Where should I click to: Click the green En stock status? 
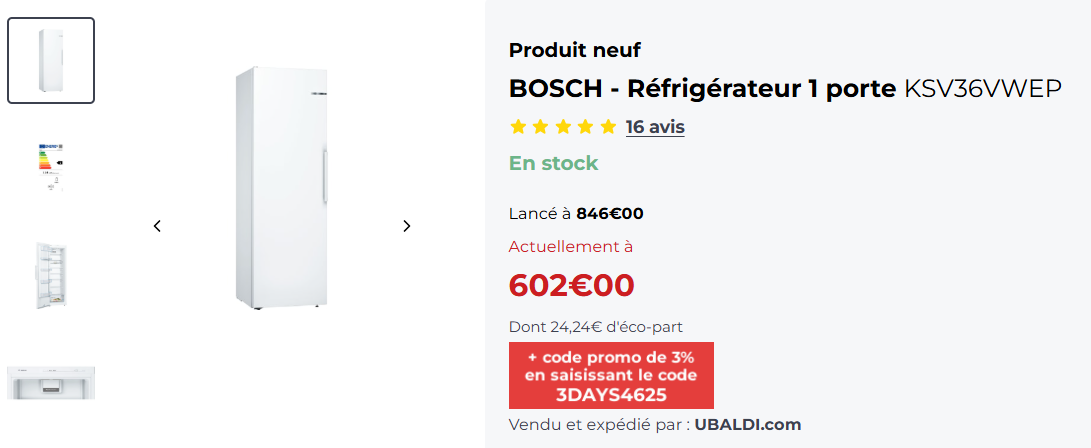pos(553,163)
